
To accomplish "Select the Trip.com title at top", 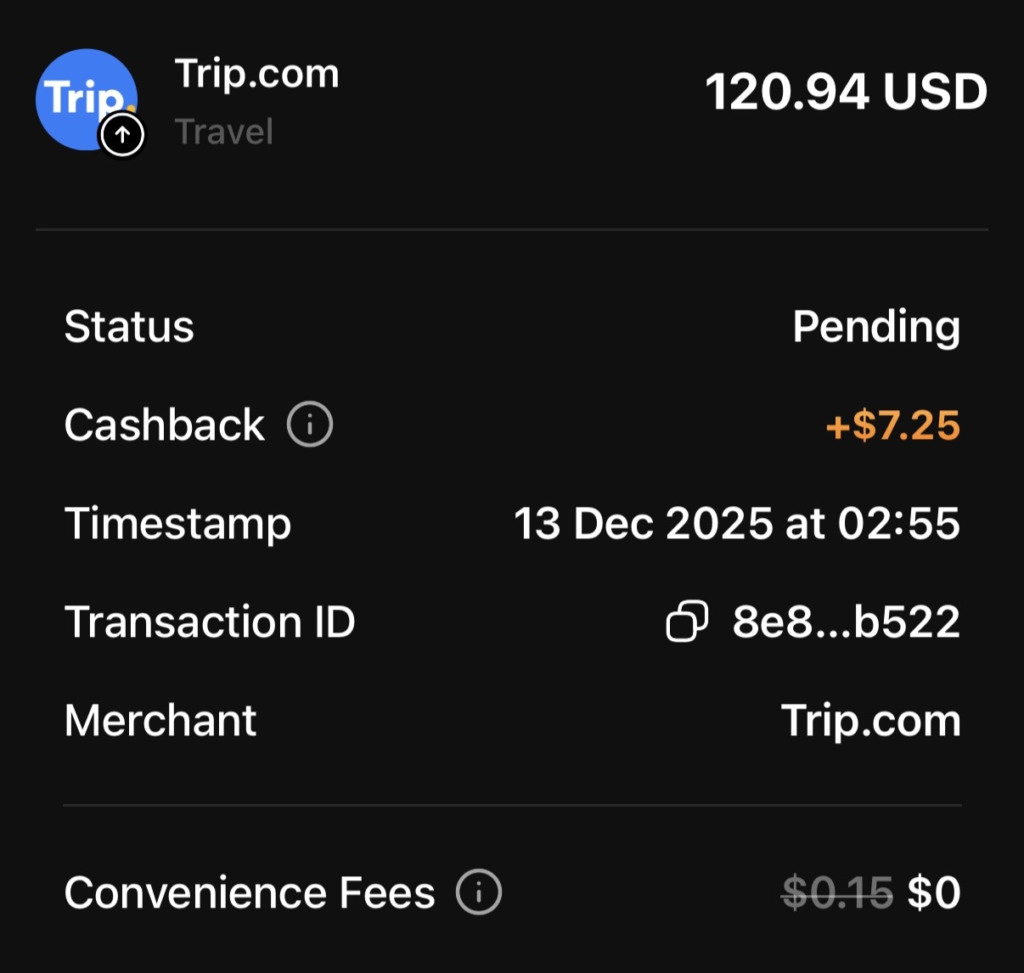I will coord(257,74).
